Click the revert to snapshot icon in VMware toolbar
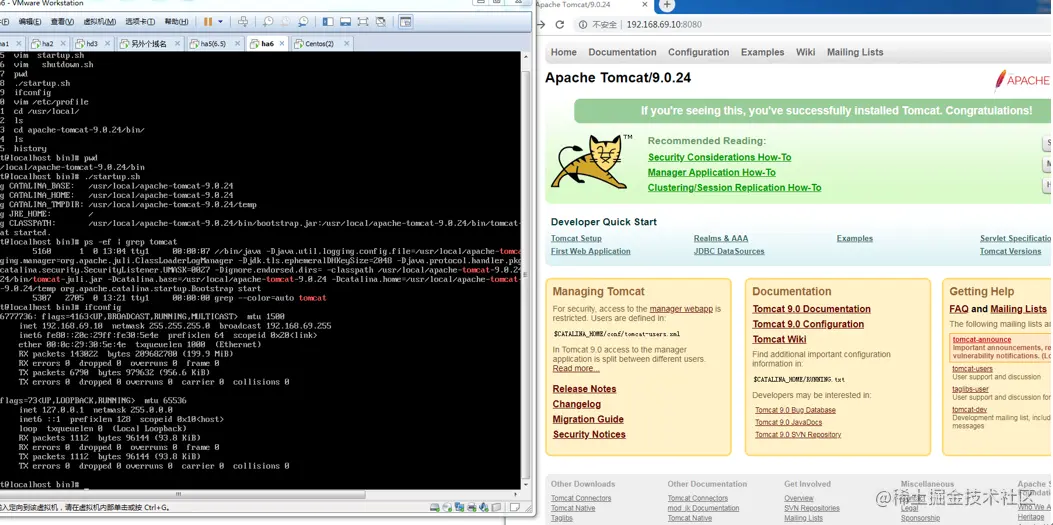The height and width of the screenshot is (525, 1053). click(285, 21)
